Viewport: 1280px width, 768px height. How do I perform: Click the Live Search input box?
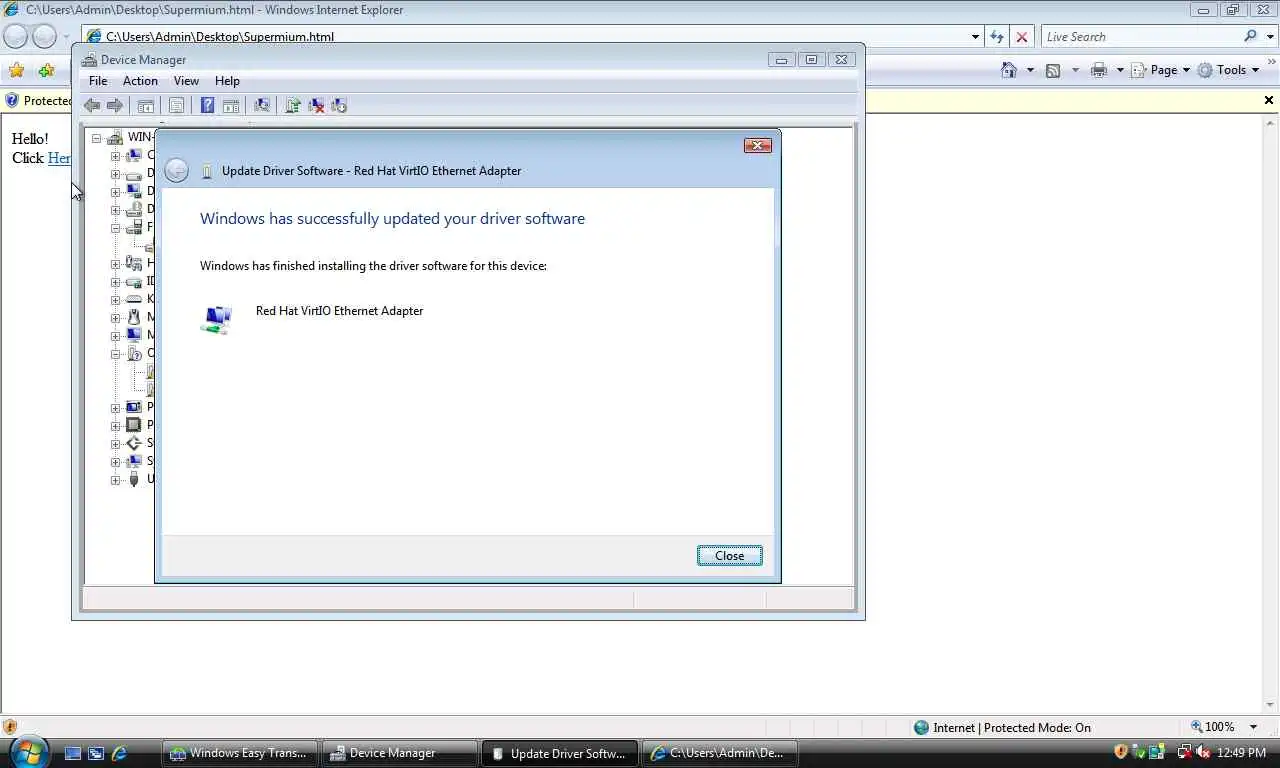click(1140, 36)
